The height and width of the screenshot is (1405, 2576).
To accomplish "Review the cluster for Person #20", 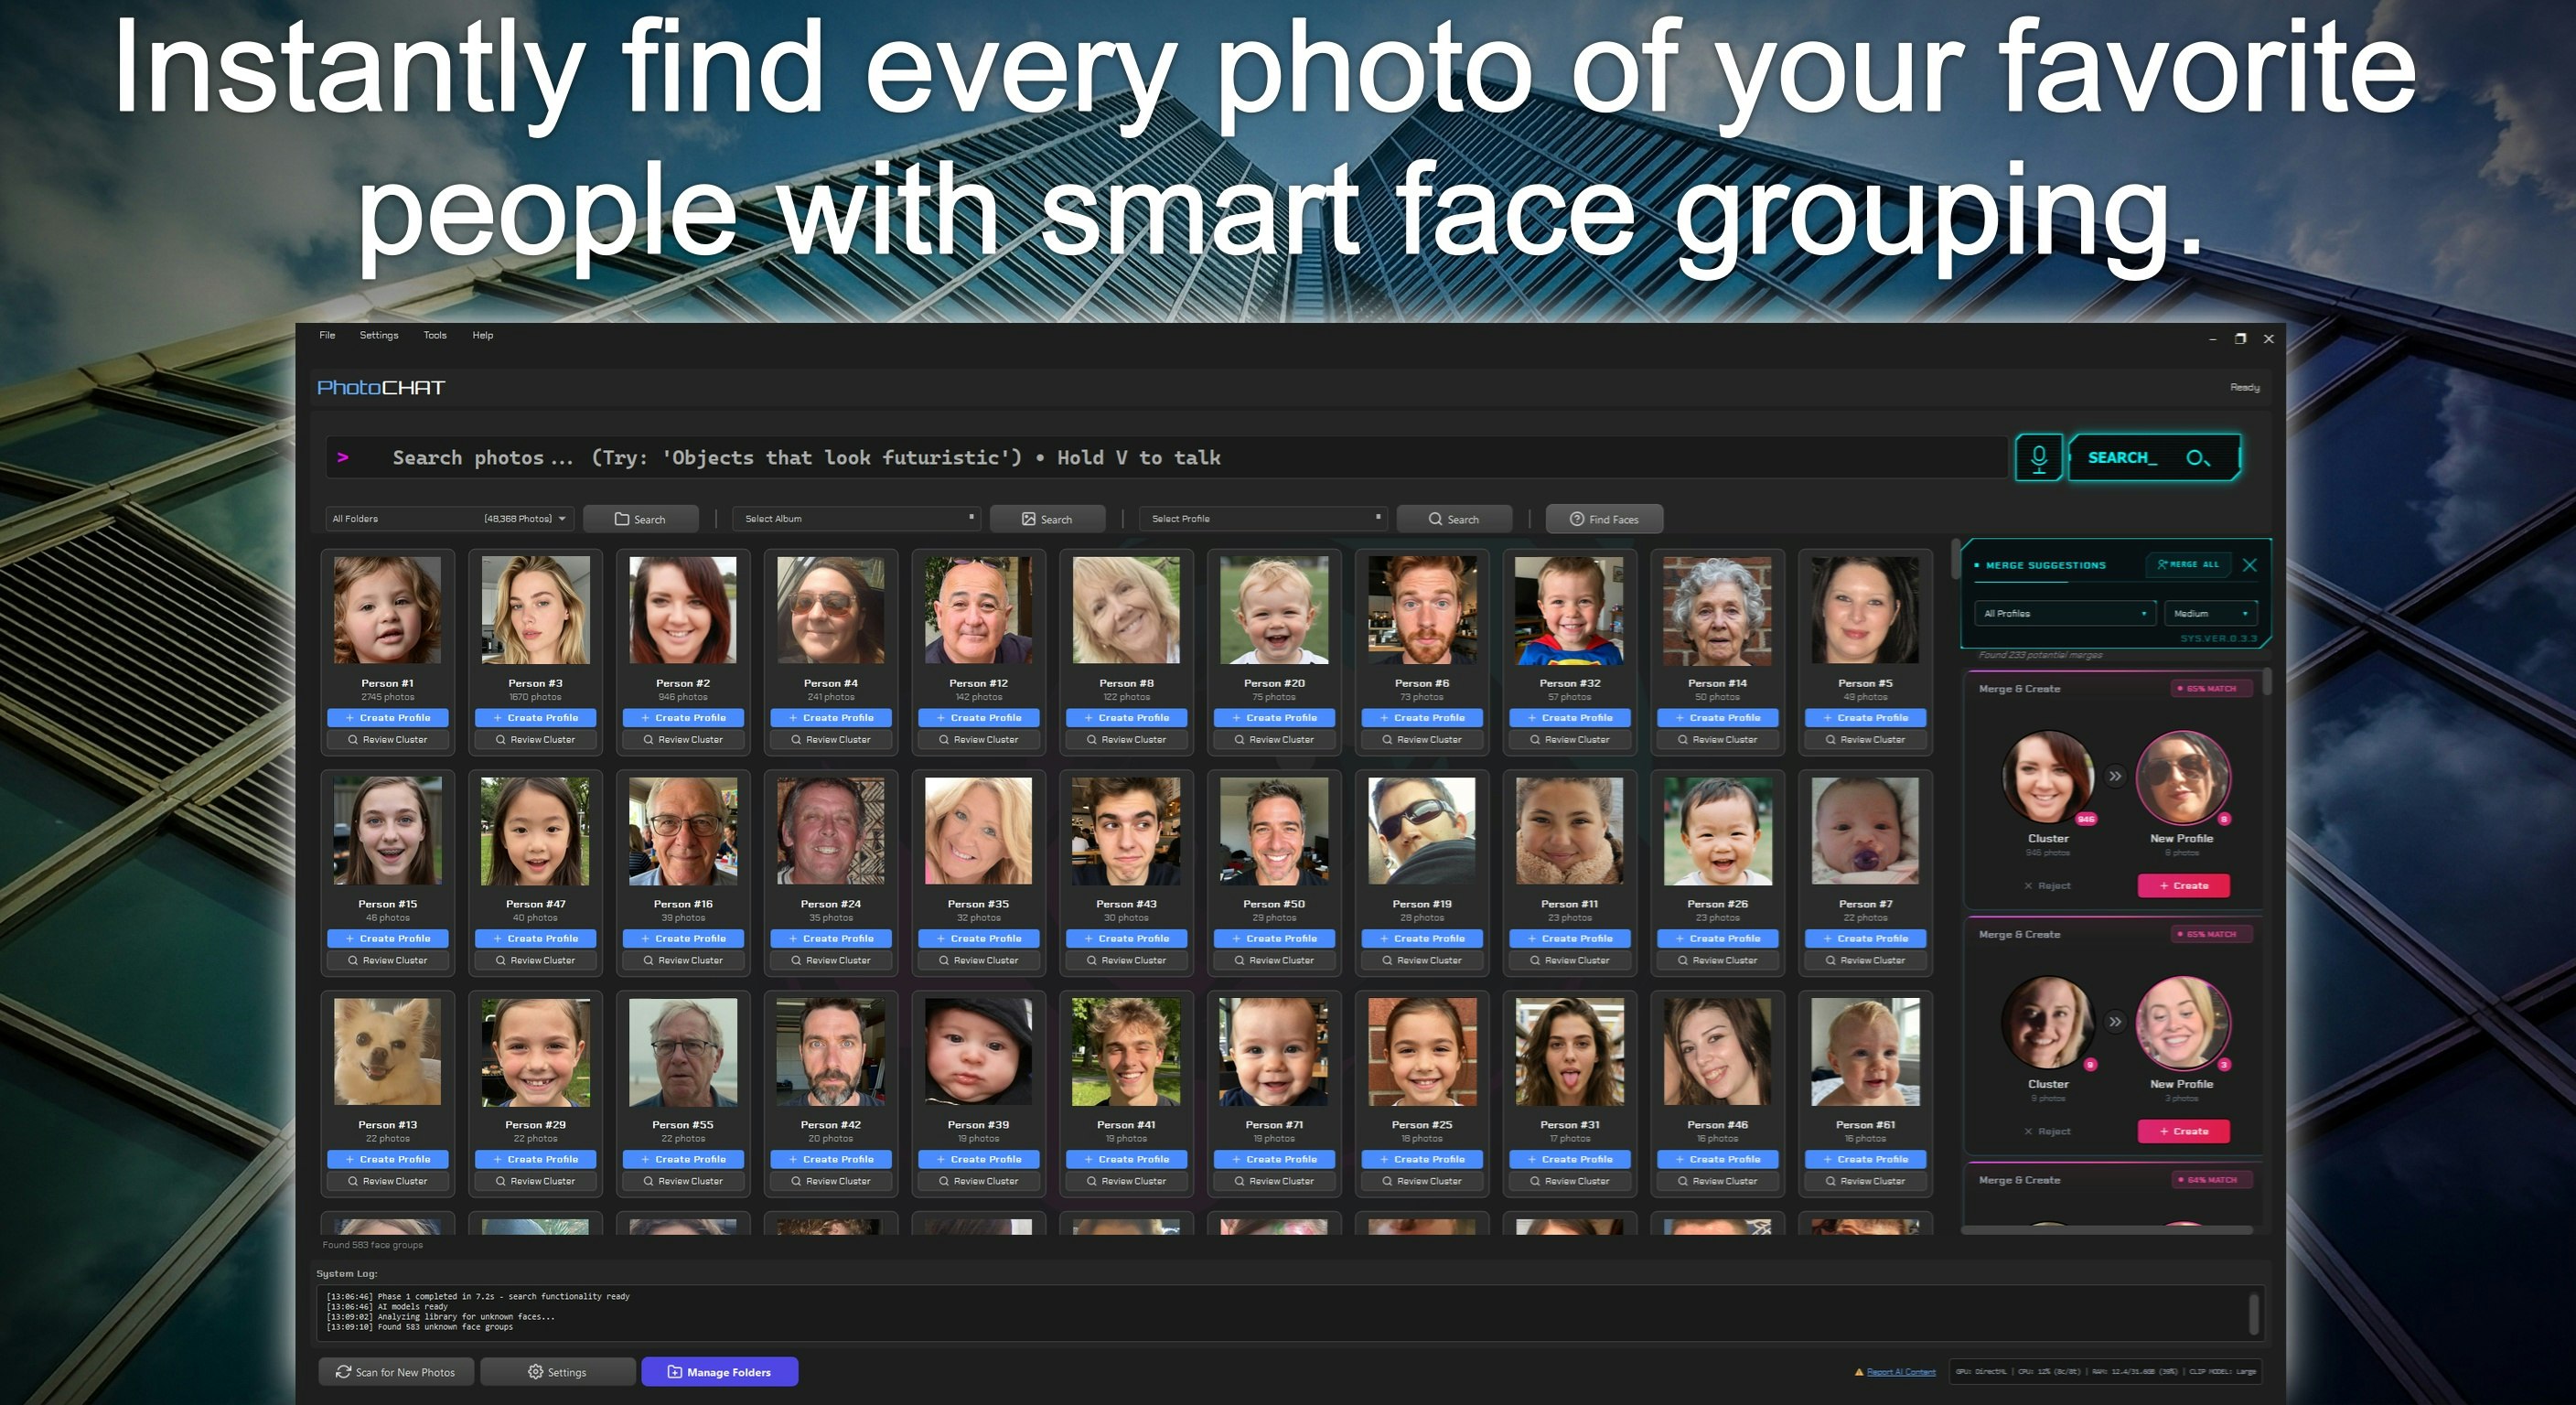I will (x=1274, y=739).
